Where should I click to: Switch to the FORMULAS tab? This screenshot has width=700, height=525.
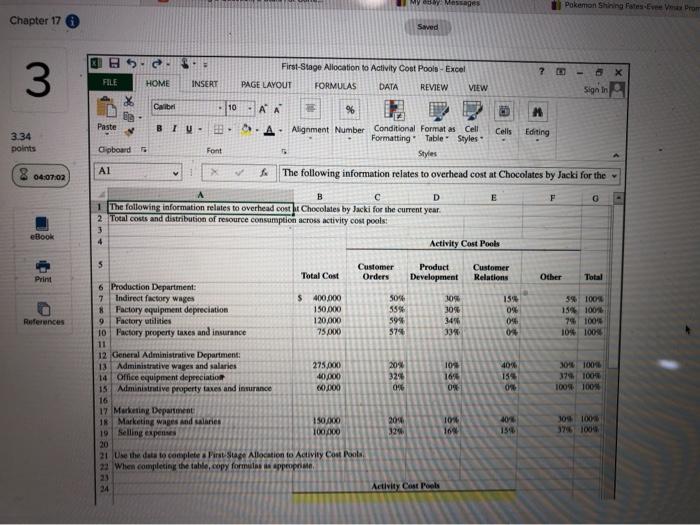click(335, 86)
